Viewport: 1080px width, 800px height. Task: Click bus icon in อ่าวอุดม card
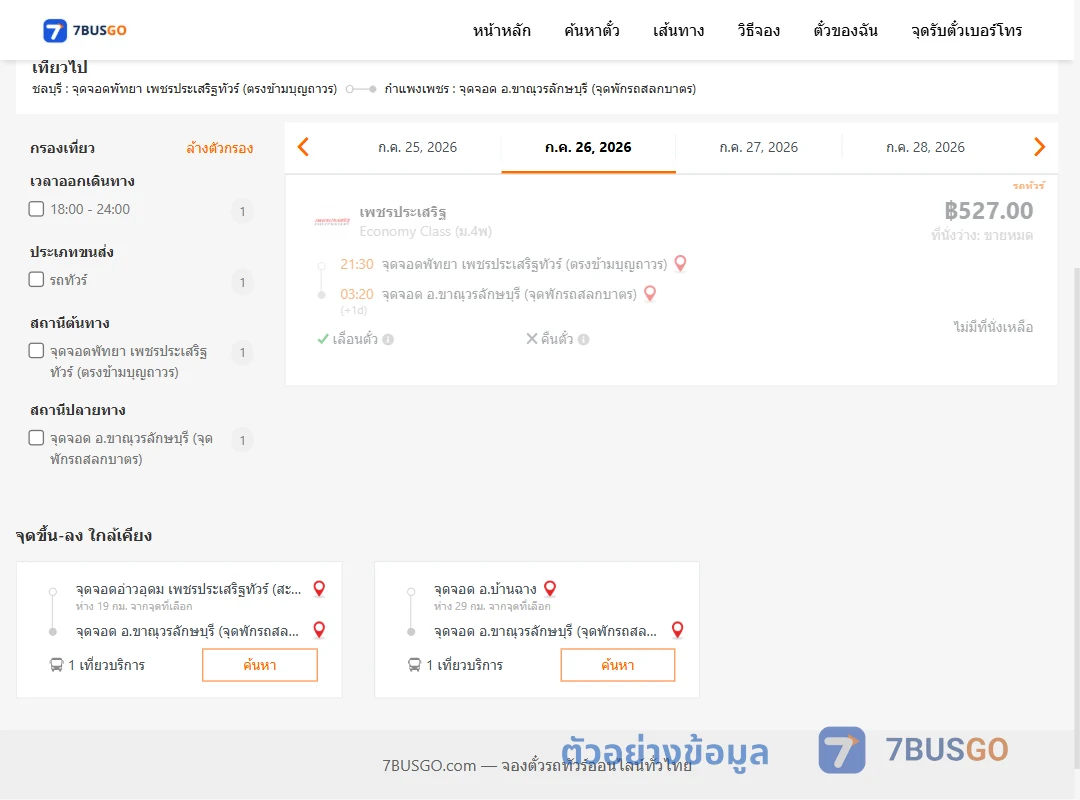(56, 665)
